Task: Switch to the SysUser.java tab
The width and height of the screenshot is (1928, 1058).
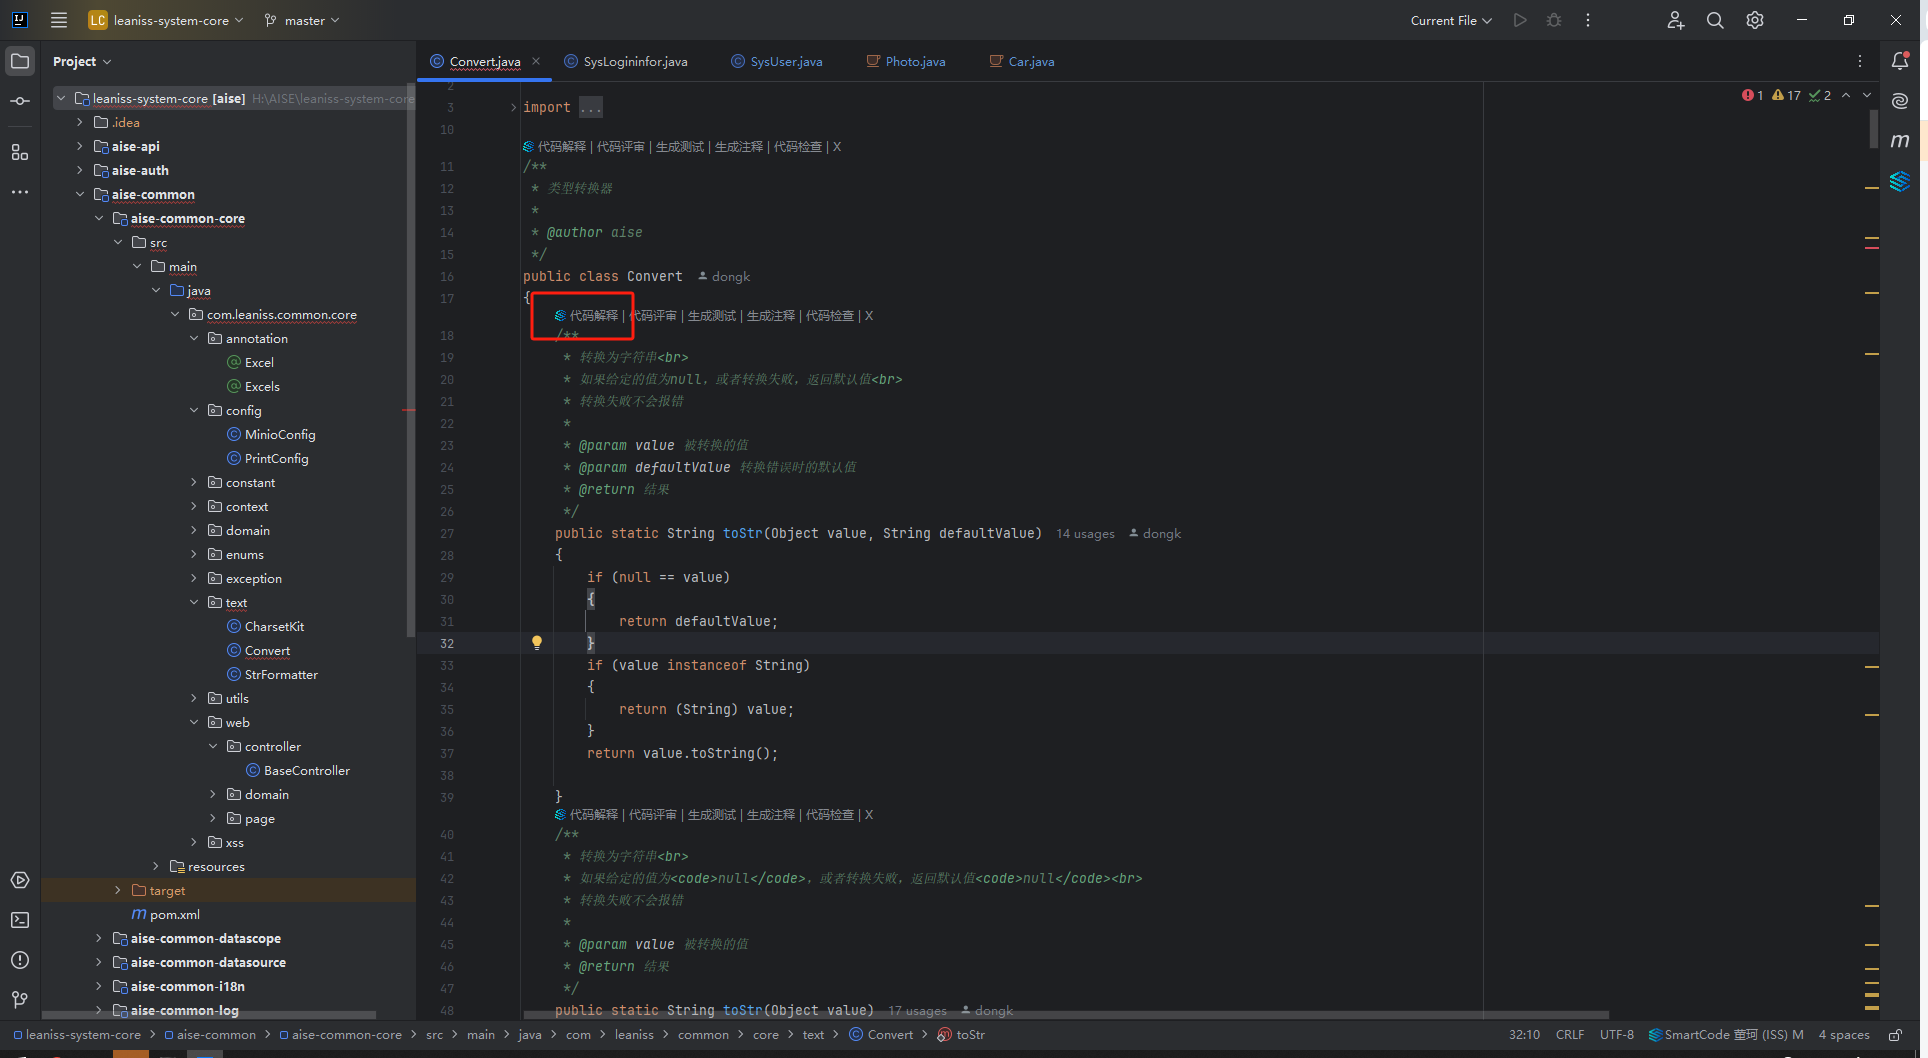Action: coord(777,61)
